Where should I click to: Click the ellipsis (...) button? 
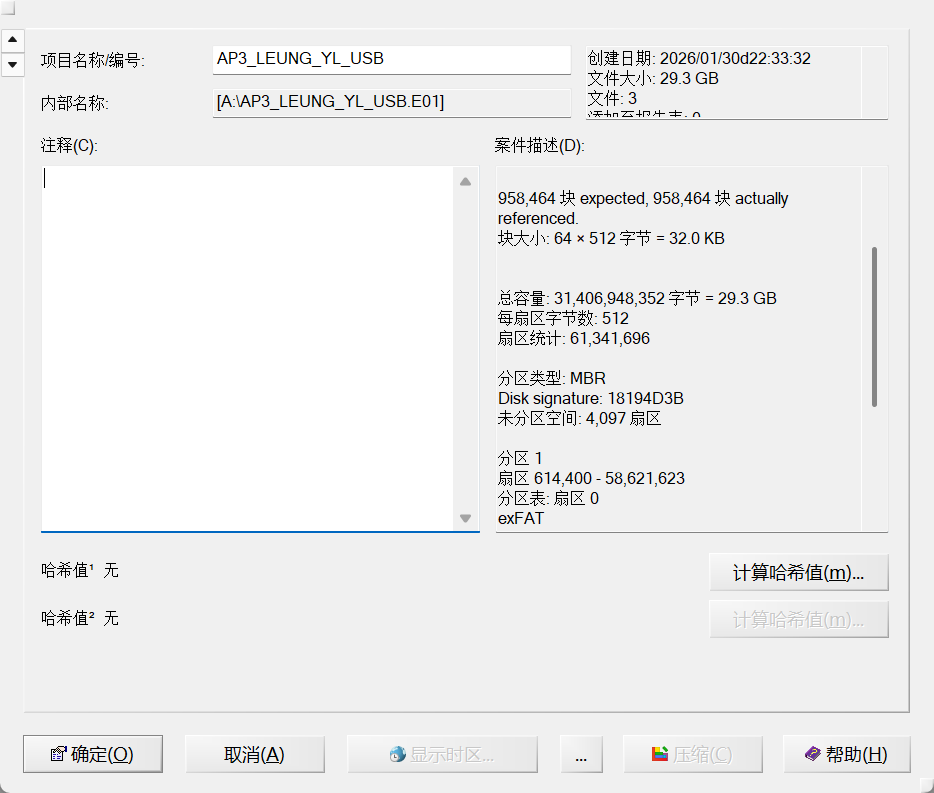click(581, 754)
